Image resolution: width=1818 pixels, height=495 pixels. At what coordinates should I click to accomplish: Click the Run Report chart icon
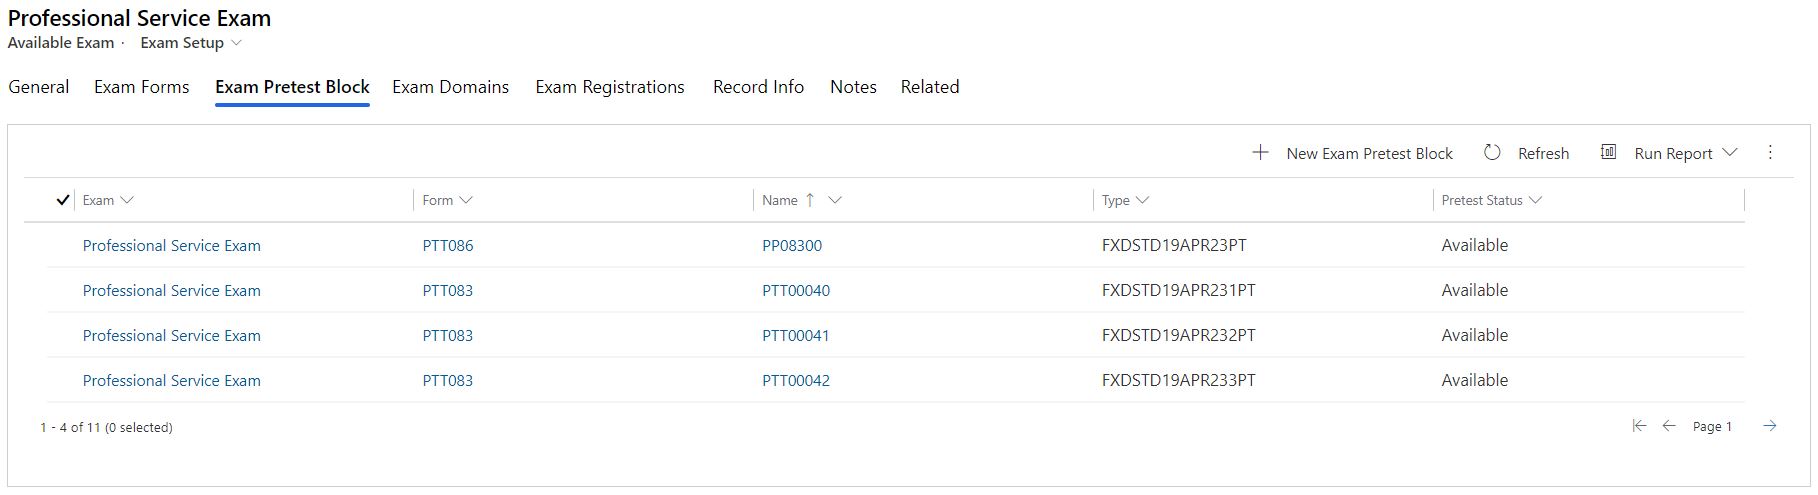1608,152
